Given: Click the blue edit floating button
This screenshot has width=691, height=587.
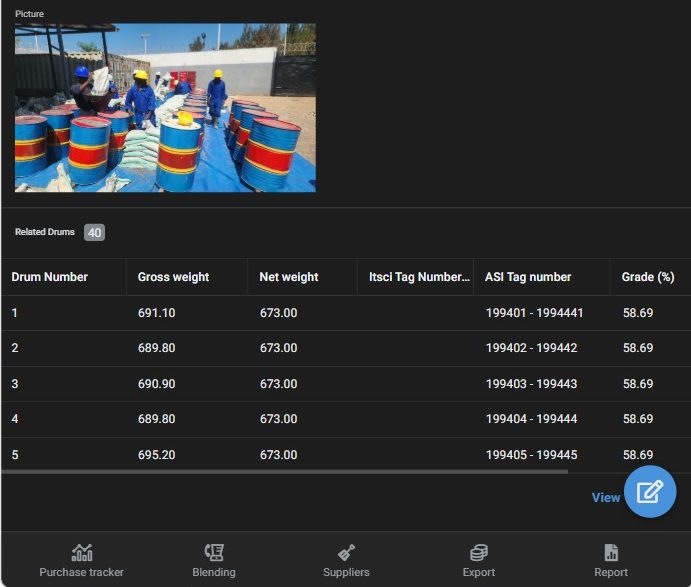Looking at the screenshot, I should [650, 491].
